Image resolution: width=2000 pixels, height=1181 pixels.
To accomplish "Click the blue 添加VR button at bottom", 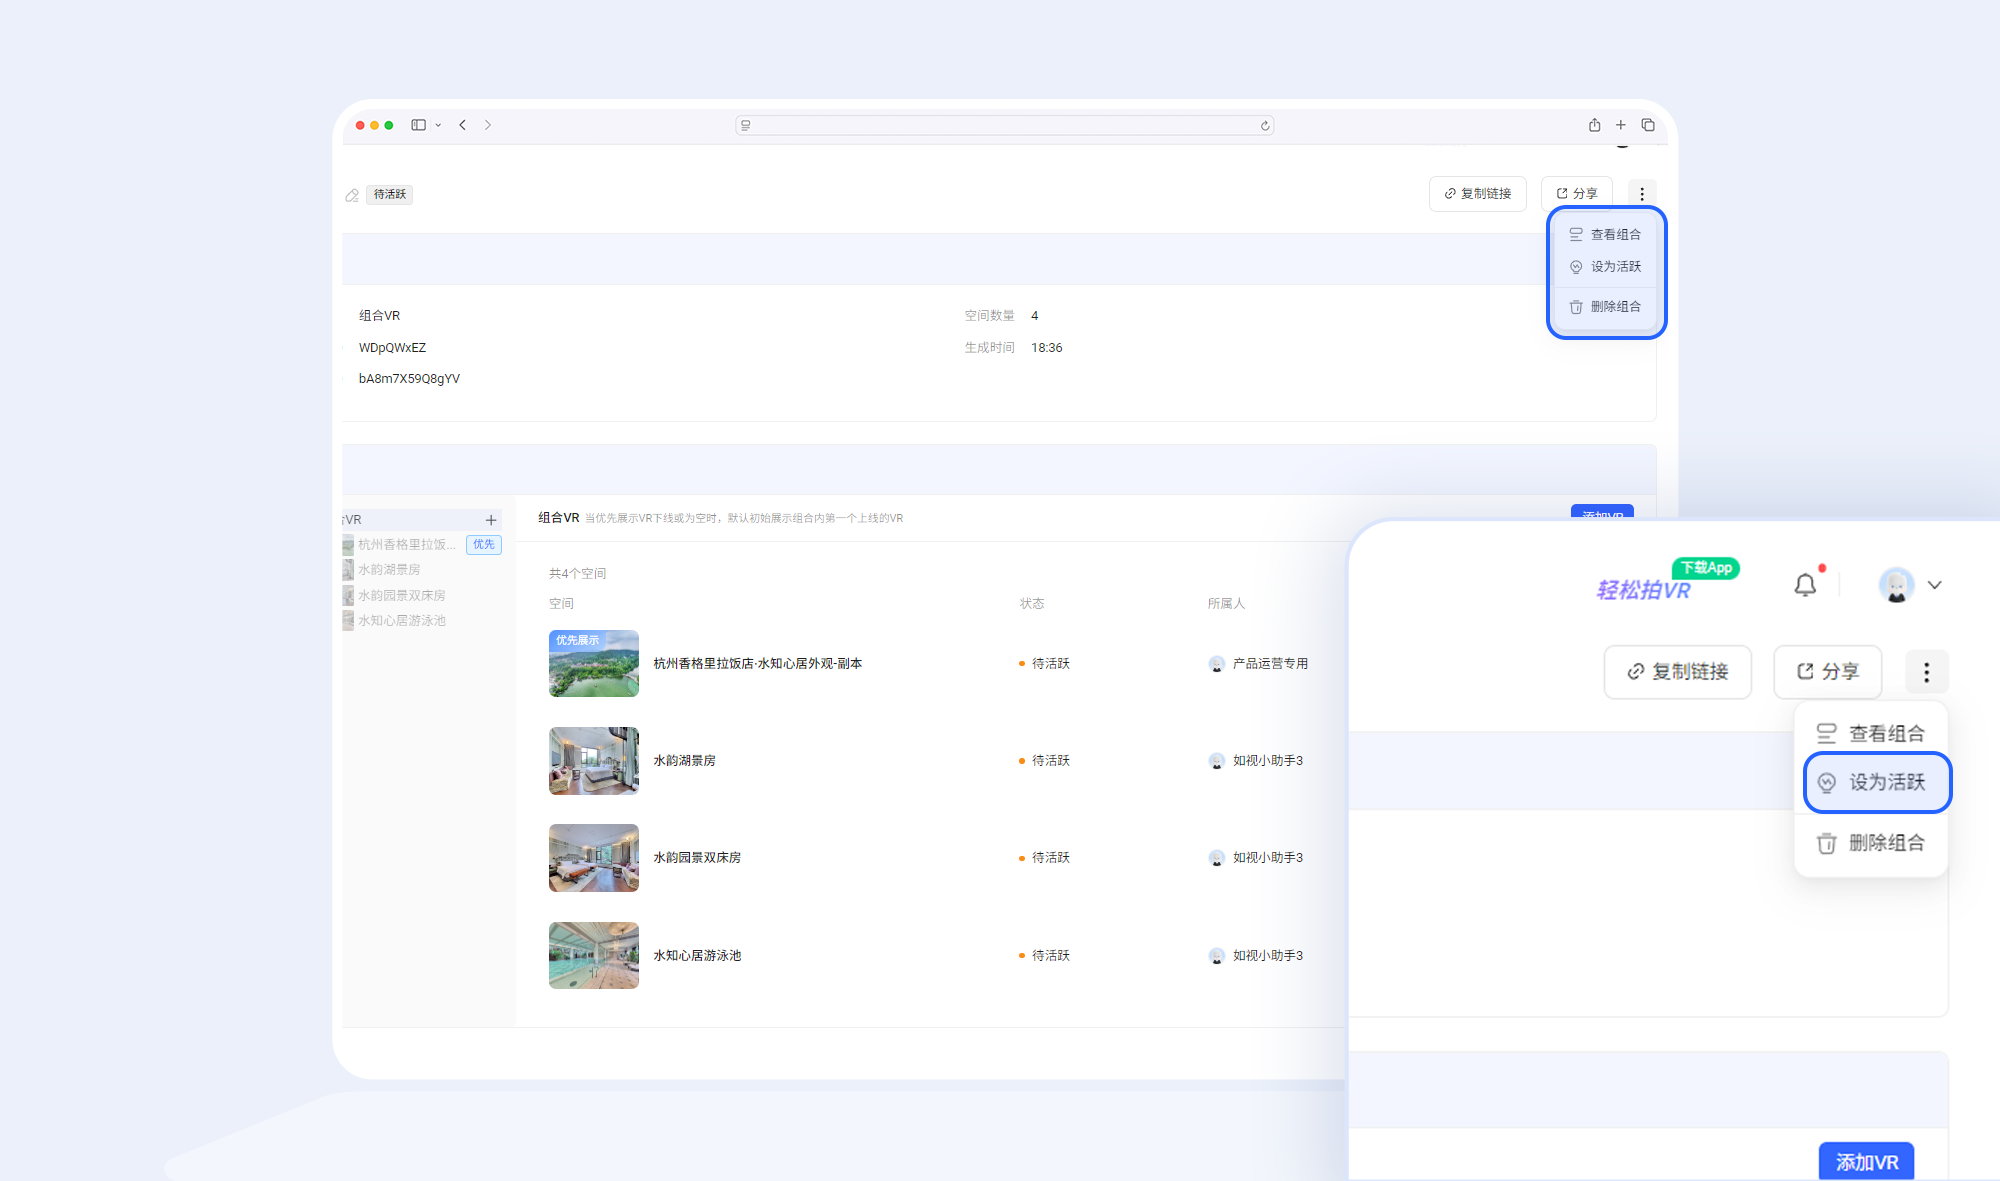I will pyautogui.click(x=1866, y=1162).
